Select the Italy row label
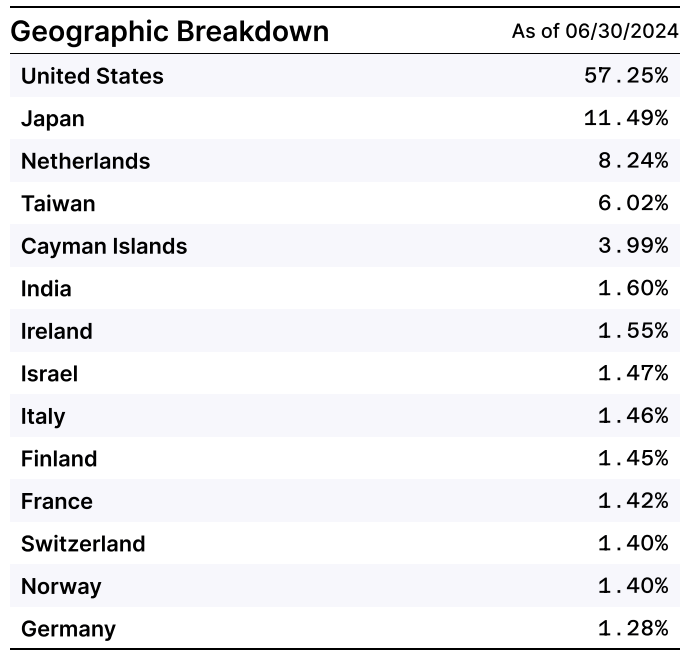 (43, 416)
